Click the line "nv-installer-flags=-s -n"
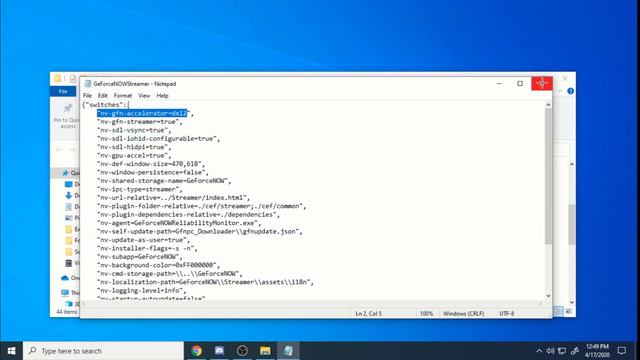Image resolution: width=640 pixels, height=360 pixels. 147,248
